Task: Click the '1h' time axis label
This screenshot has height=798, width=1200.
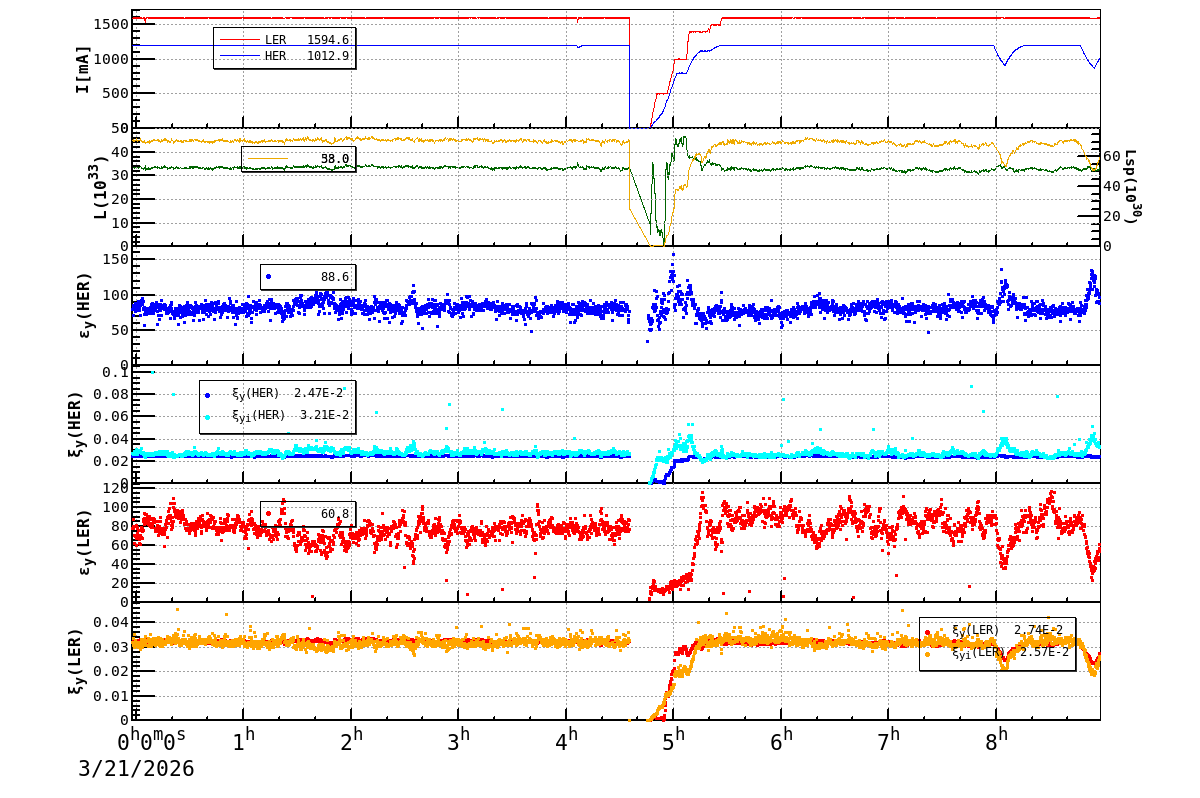Action: [x=243, y=741]
